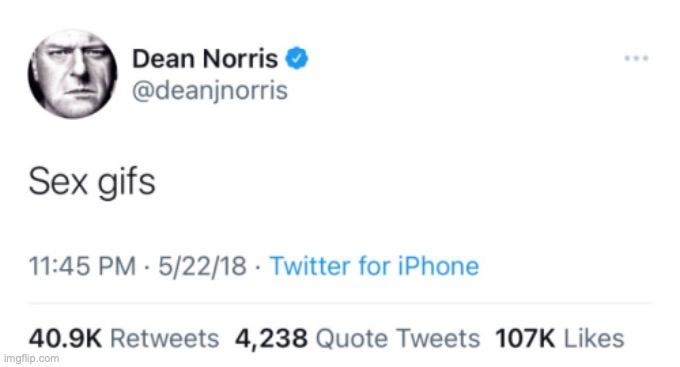The width and height of the screenshot is (680, 367).
Task: Click the 11:45 PM timestamp
Action: click(x=82, y=266)
